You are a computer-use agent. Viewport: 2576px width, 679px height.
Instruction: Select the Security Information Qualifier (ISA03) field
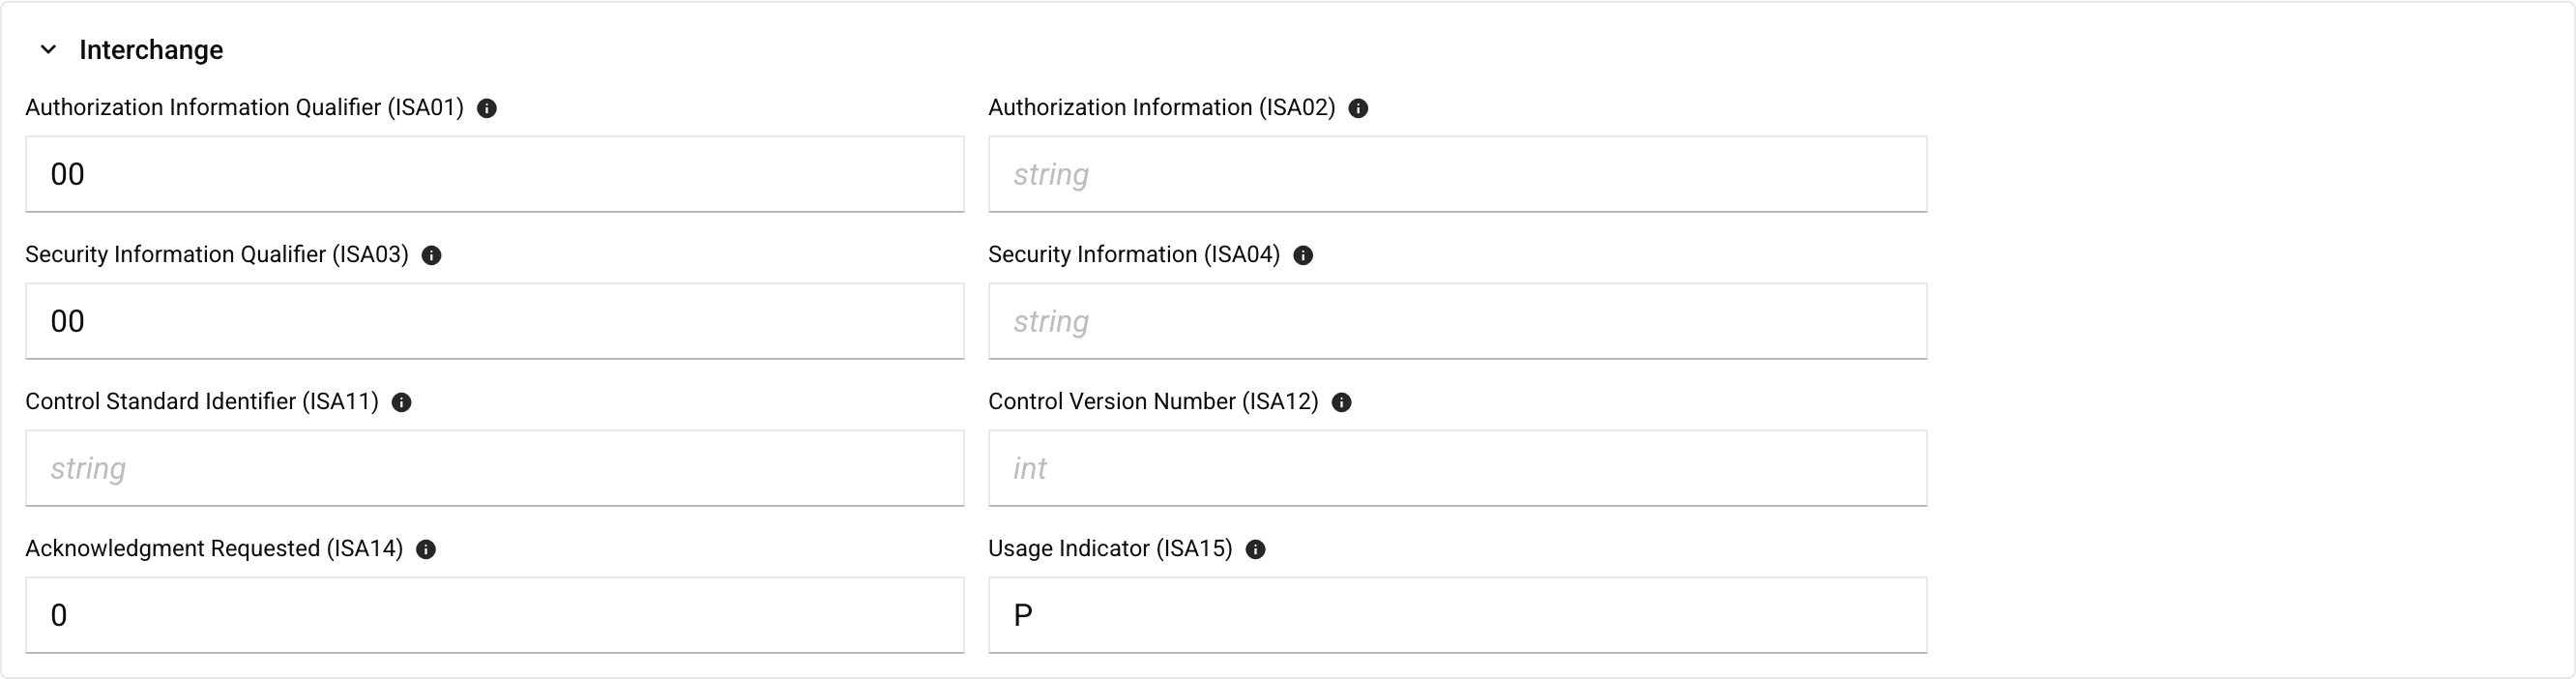(x=494, y=321)
